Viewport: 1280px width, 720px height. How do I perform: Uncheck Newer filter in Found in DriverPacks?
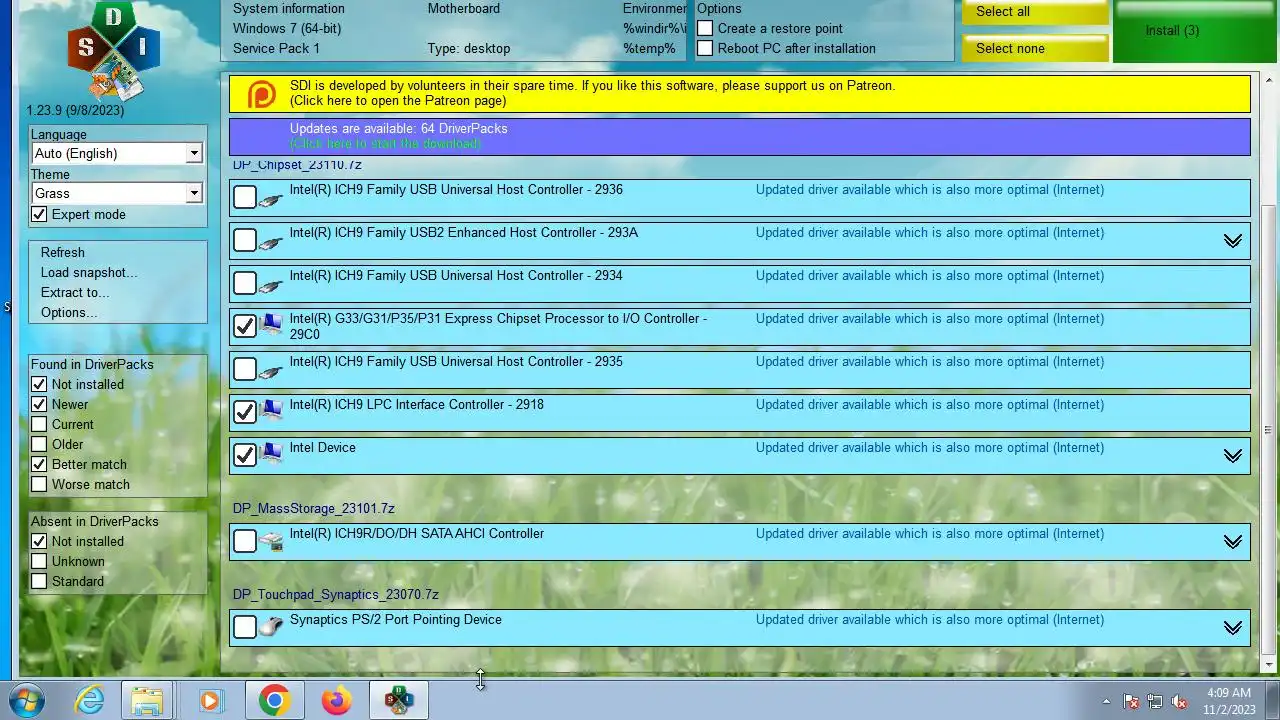[39, 404]
